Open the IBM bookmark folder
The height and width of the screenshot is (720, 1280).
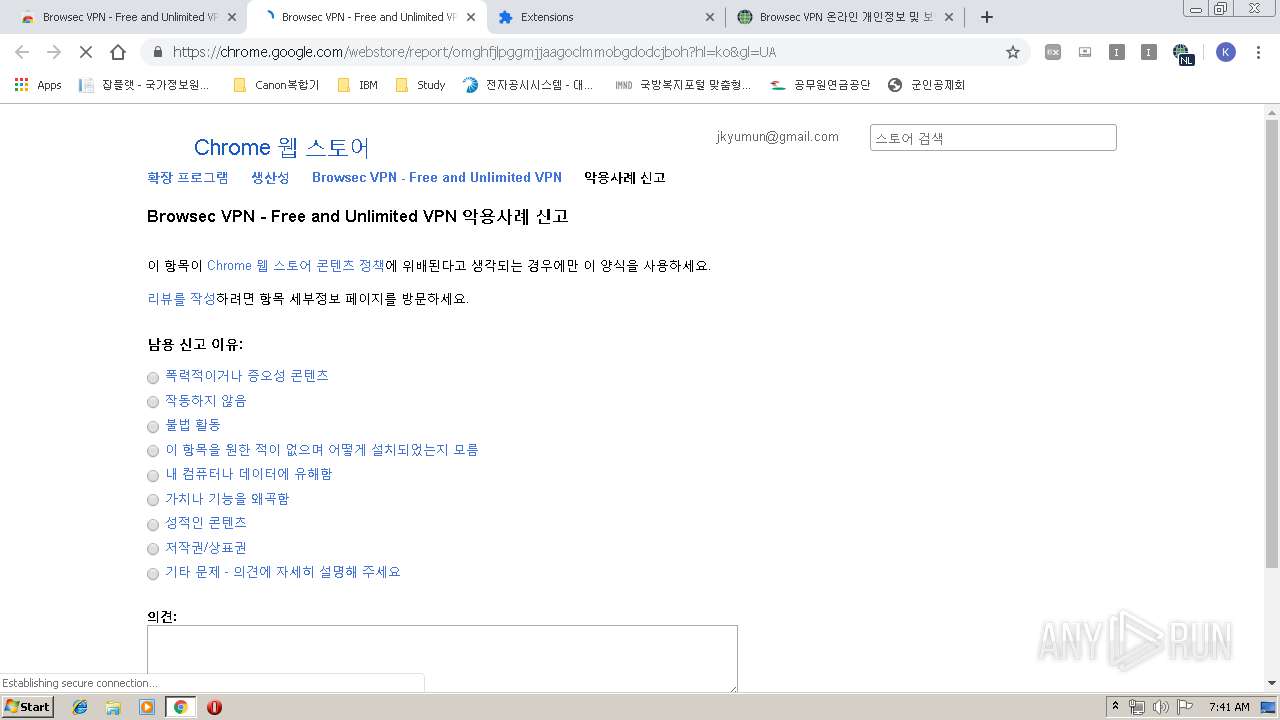[x=358, y=85]
